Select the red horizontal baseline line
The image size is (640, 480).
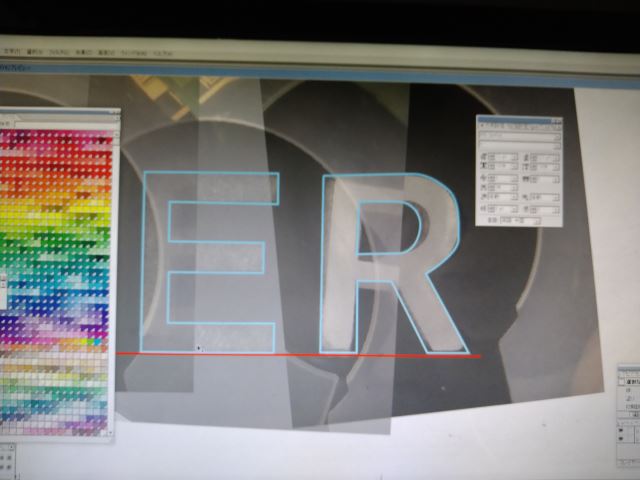[300, 355]
